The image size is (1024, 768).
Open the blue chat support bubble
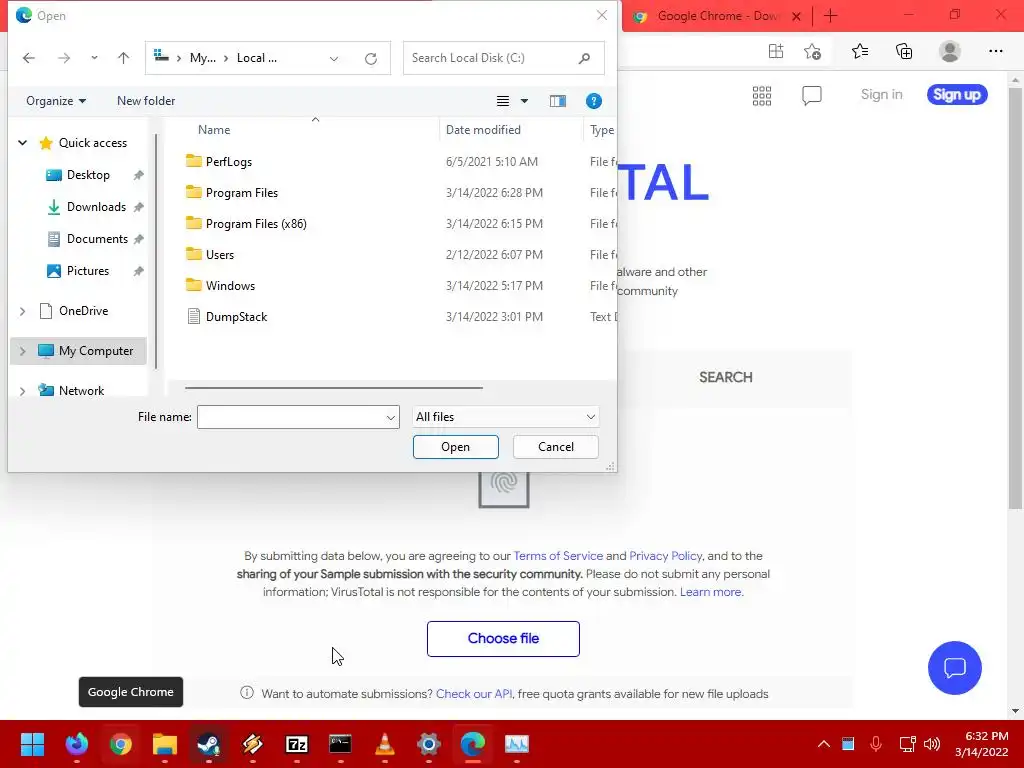[954, 667]
